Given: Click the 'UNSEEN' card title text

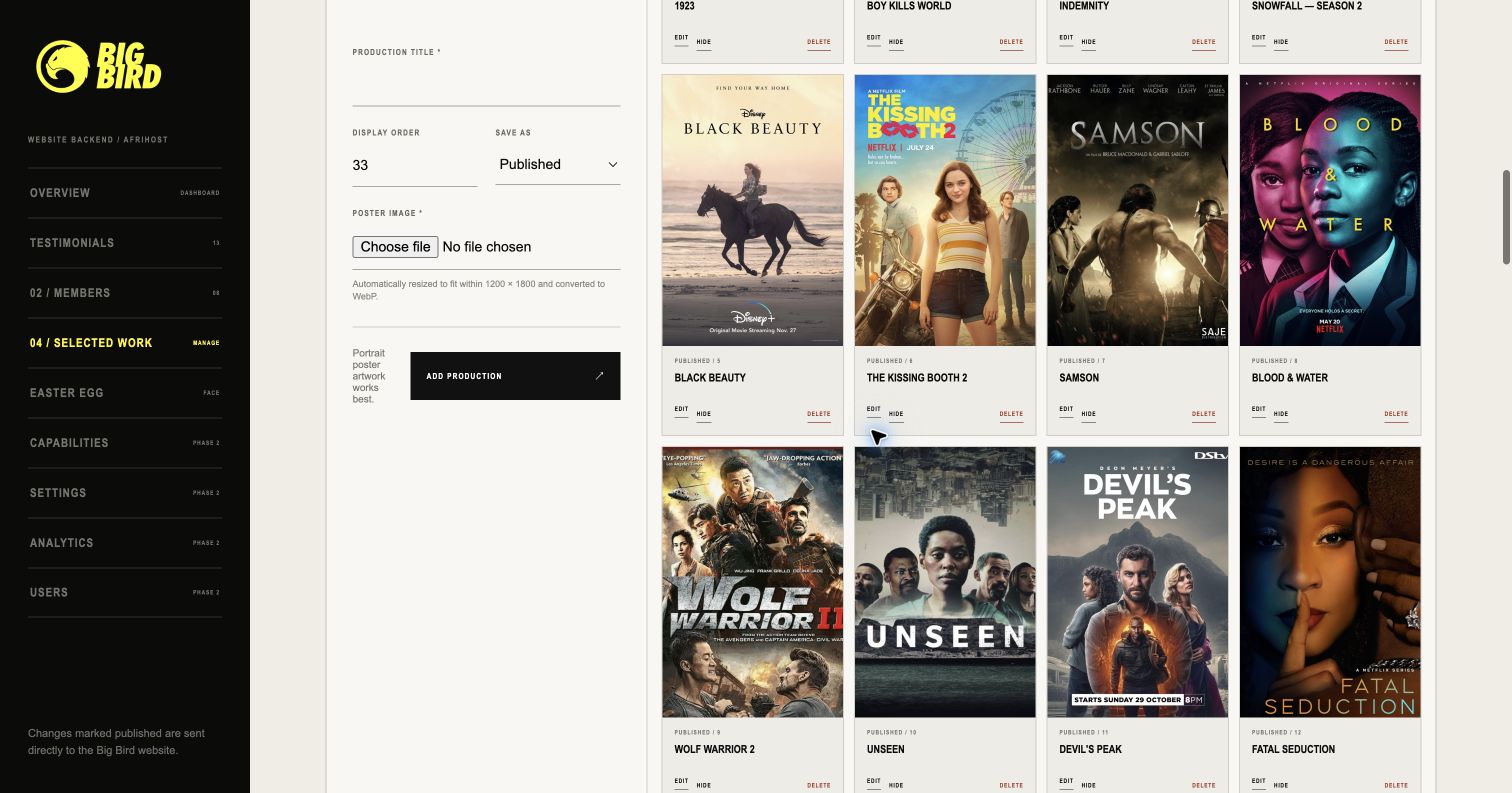Looking at the screenshot, I should pyautogui.click(x=885, y=749).
